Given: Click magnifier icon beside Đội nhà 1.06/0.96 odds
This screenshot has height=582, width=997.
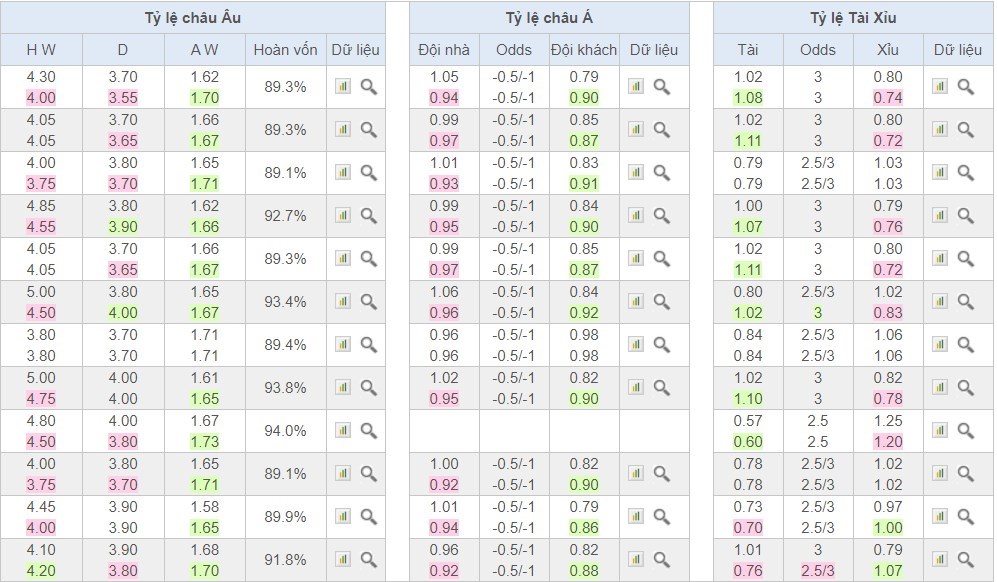Looking at the screenshot, I should click(x=662, y=301).
